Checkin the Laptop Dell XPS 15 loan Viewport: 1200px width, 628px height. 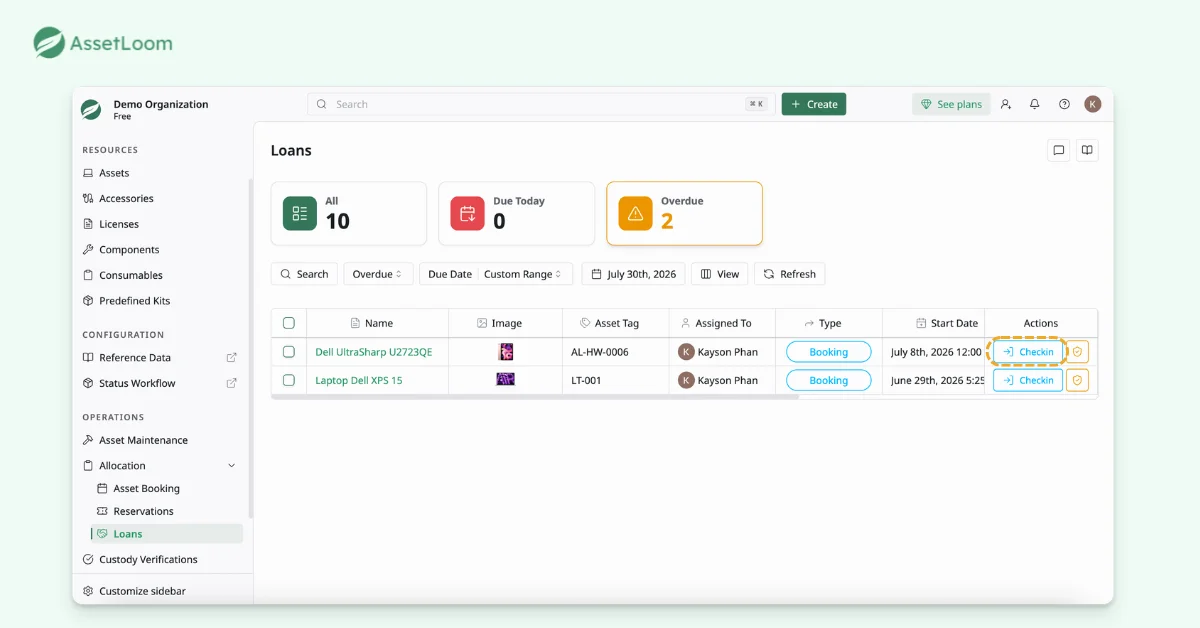[1028, 380]
